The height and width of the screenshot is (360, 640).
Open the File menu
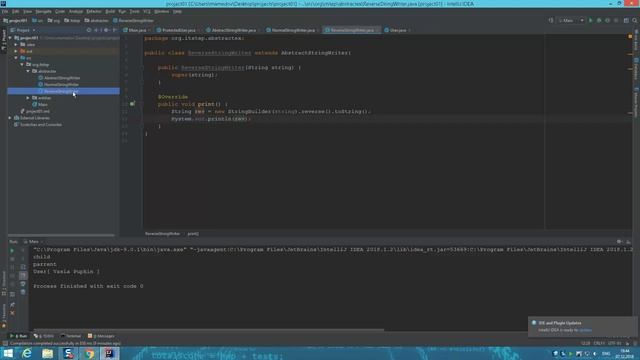(5, 11)
